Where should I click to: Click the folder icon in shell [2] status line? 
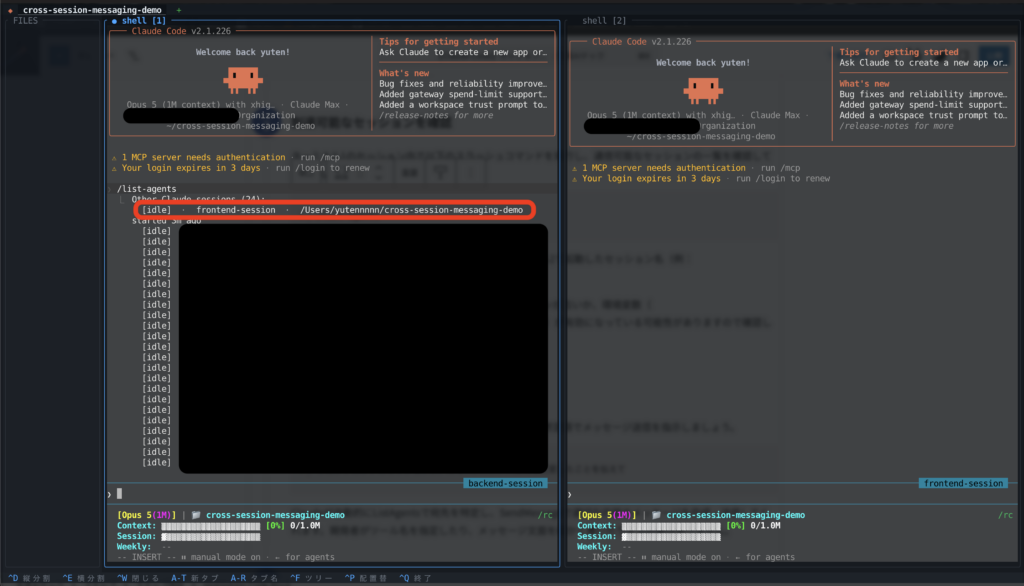click(656, 515)
